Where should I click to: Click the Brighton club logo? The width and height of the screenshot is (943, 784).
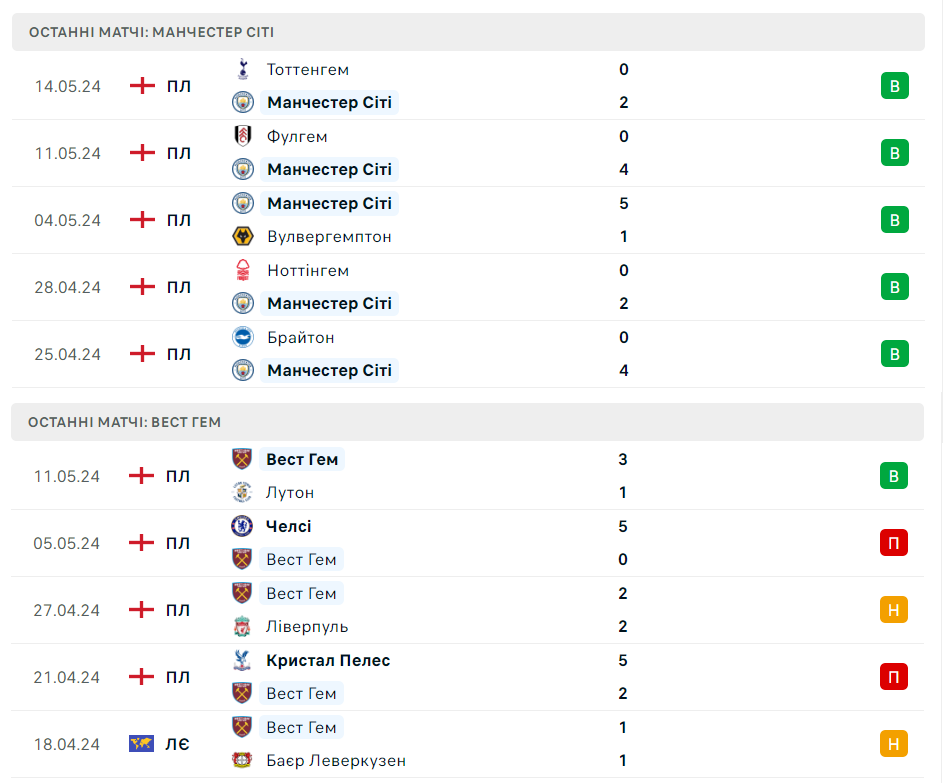point(243,337)
